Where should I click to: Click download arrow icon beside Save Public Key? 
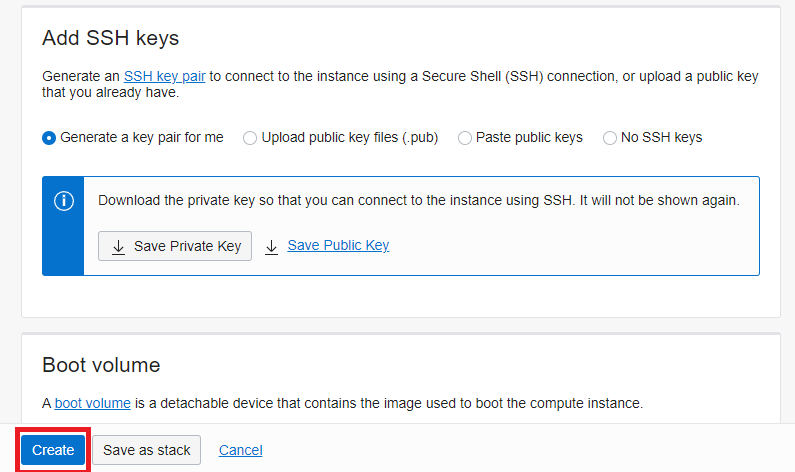click(x=271, y=246)
